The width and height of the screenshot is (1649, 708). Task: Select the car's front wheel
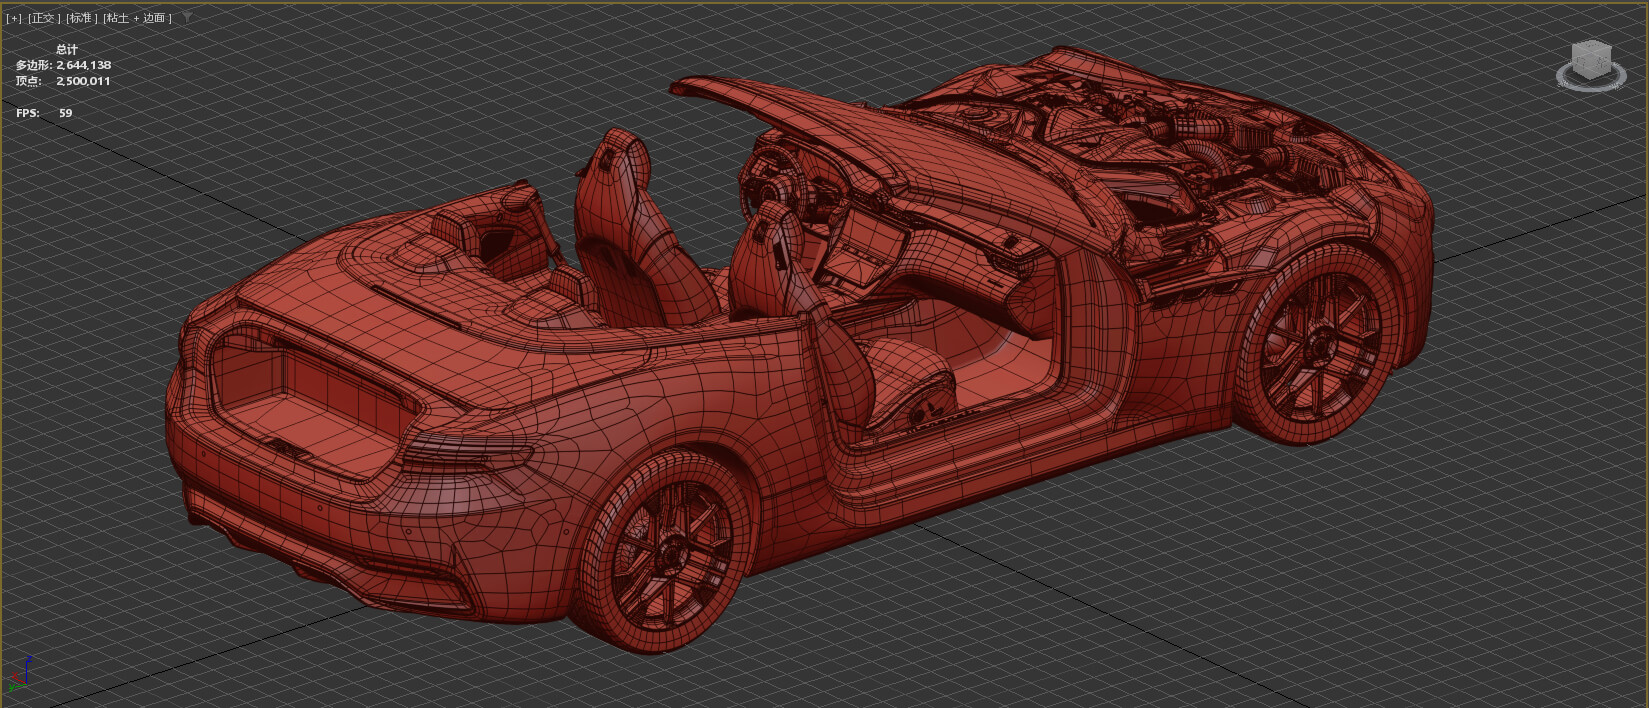click(1318, 343)
